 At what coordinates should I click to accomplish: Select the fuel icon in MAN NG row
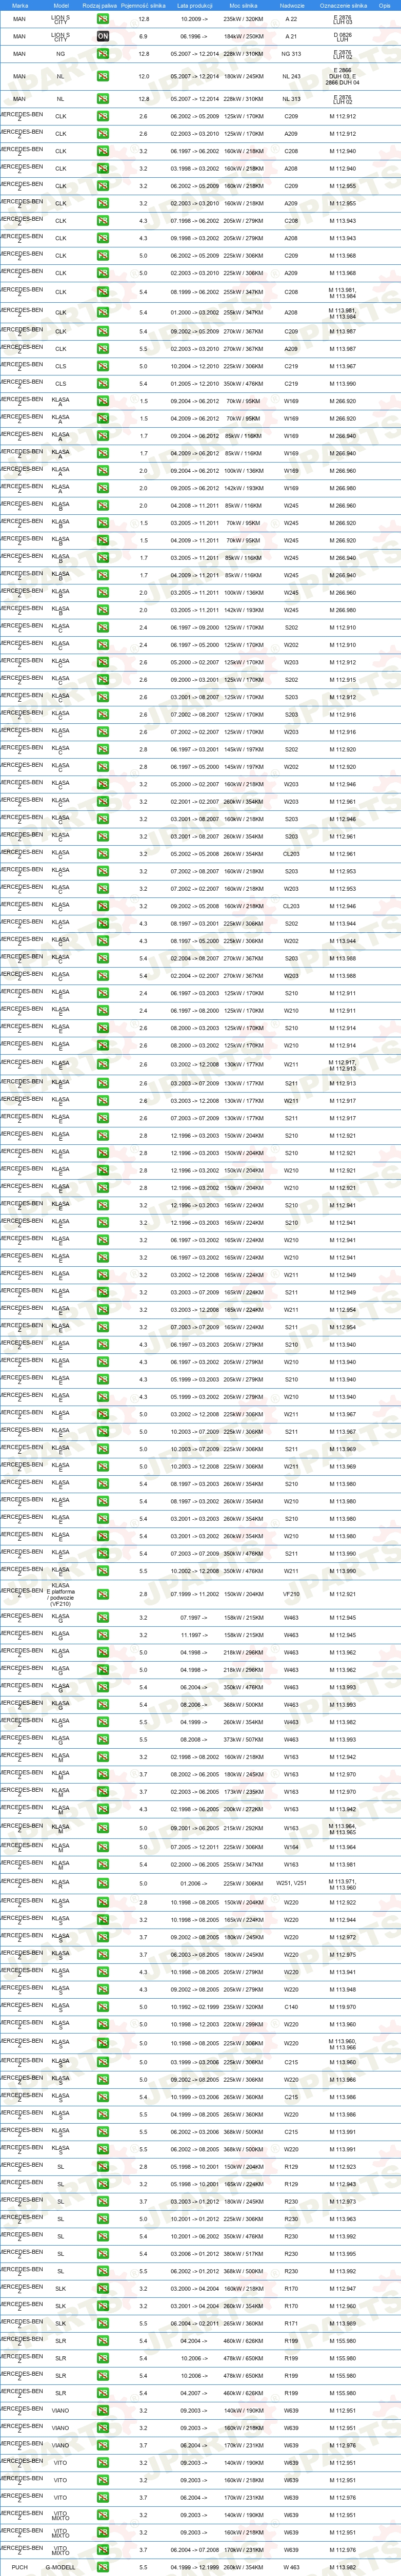point(103,54)
